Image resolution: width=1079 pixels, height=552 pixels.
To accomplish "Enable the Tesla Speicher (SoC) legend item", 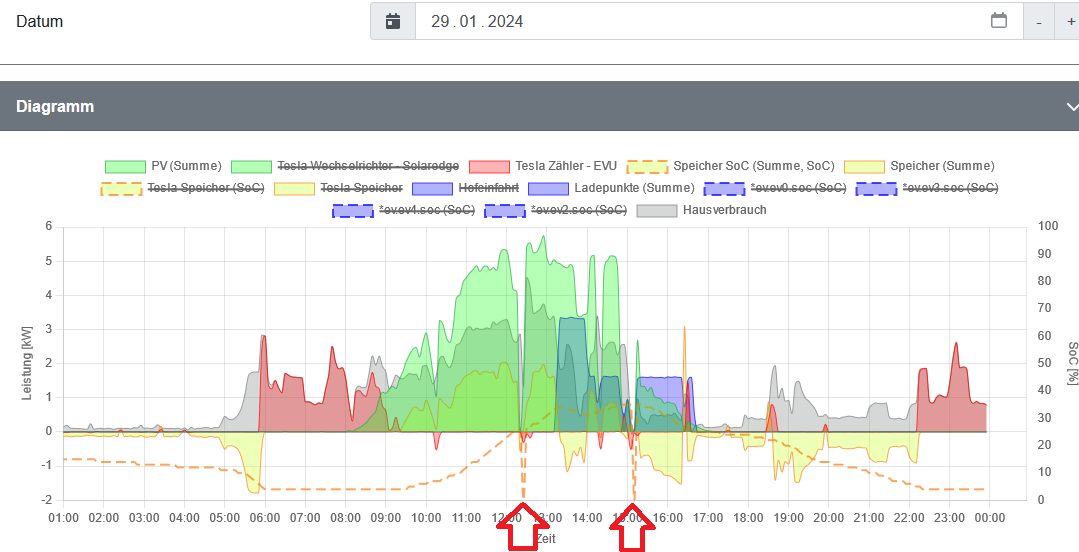I will 182,188.
